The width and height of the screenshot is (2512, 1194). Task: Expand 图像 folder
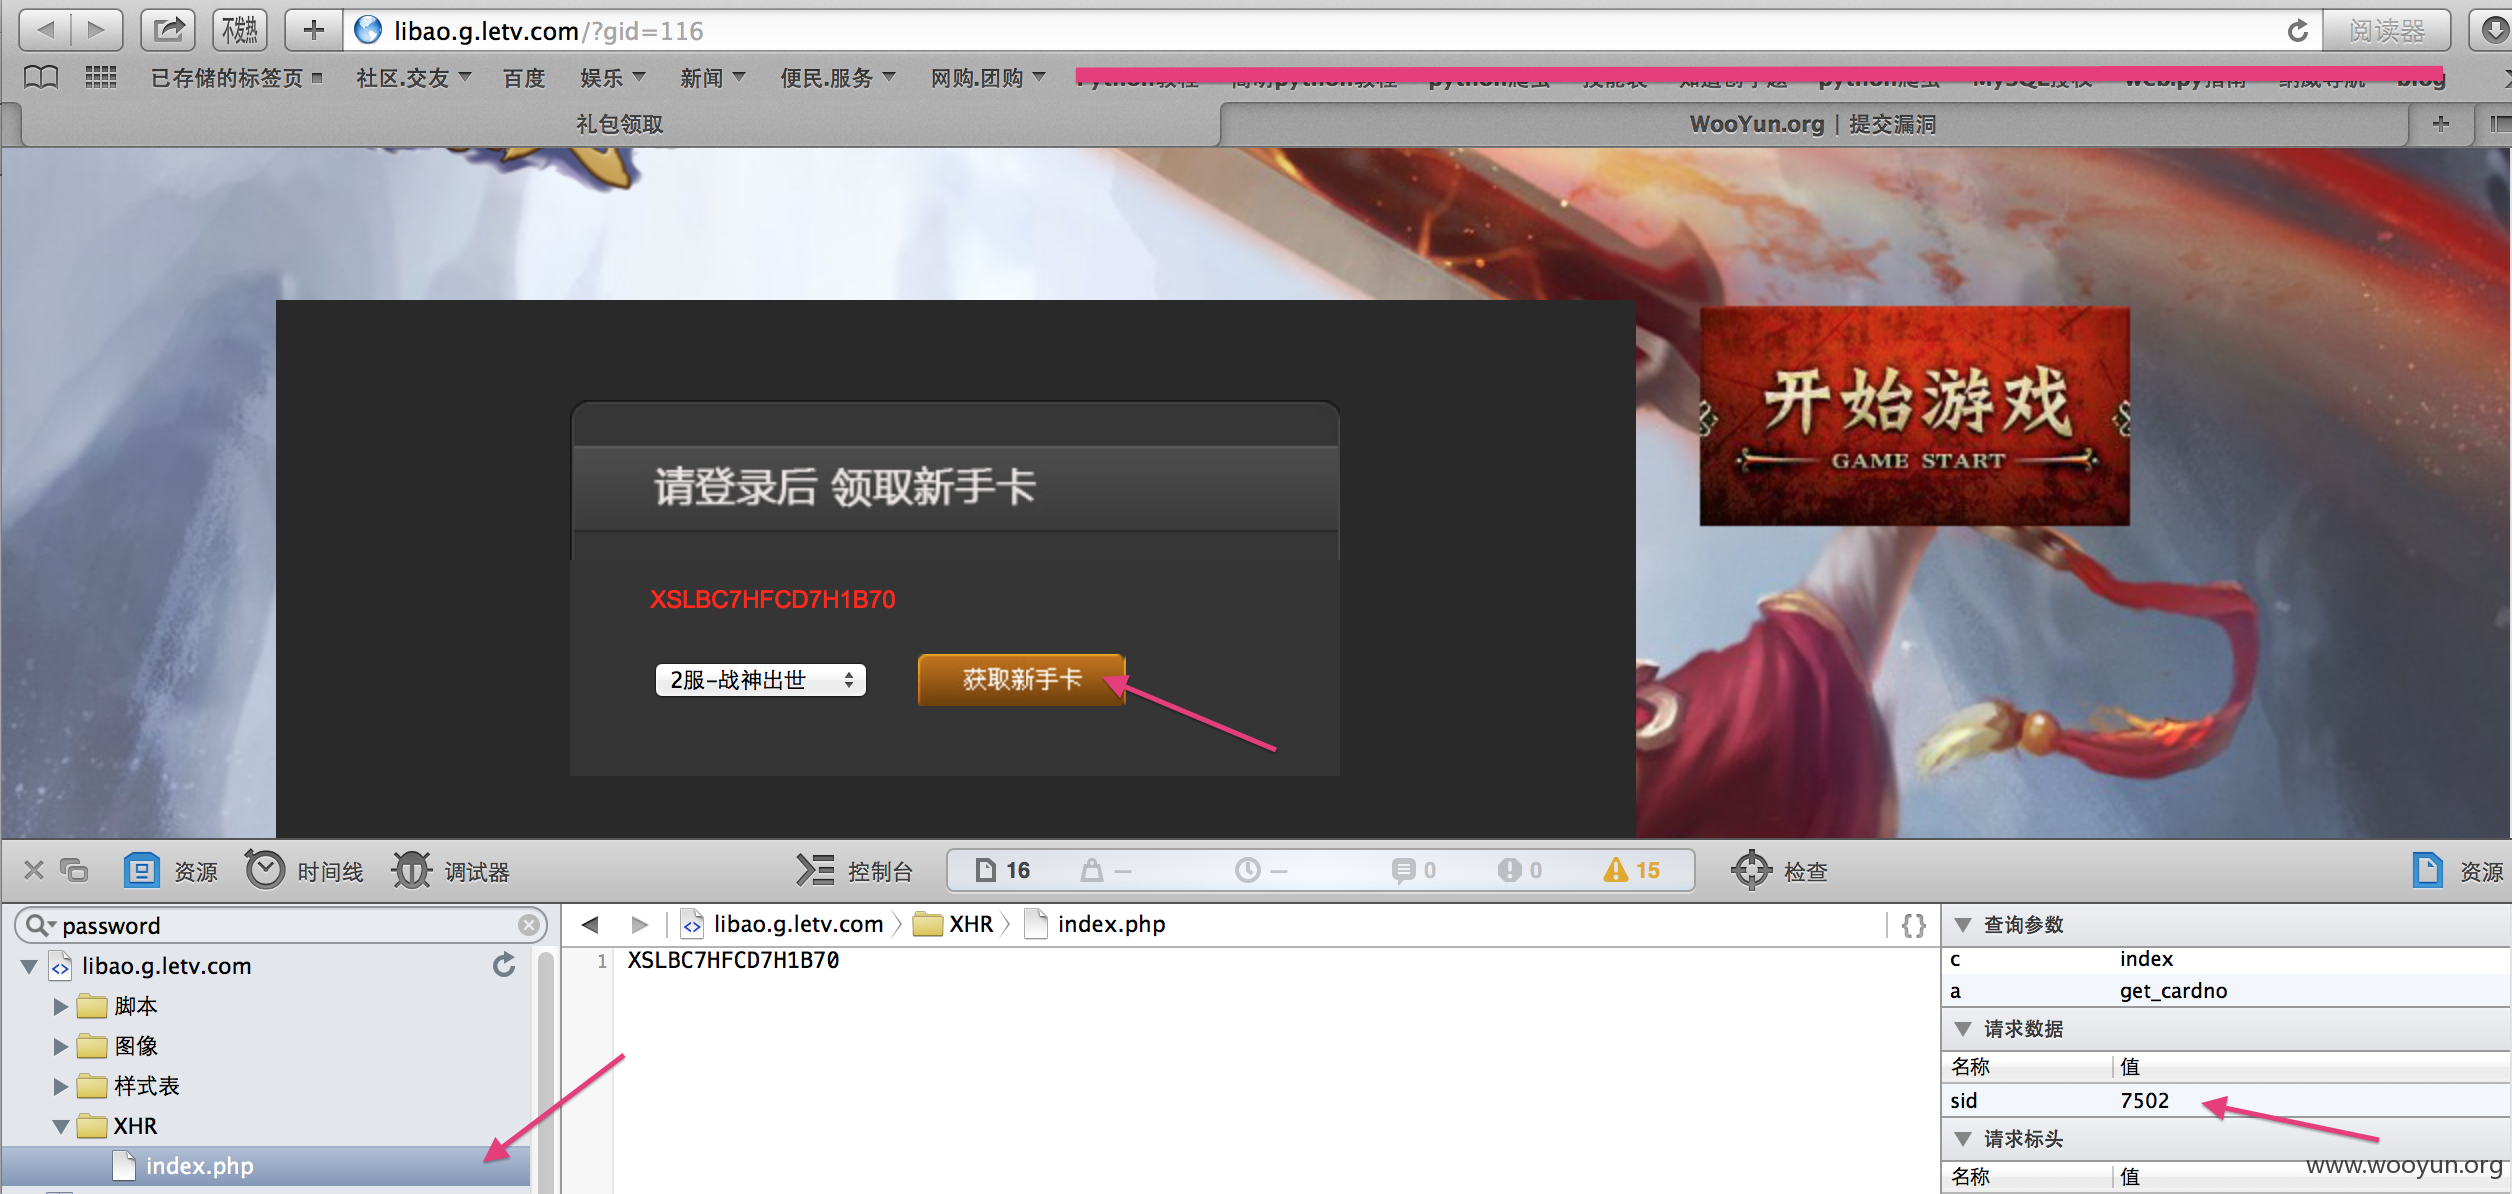[60, 1046]
